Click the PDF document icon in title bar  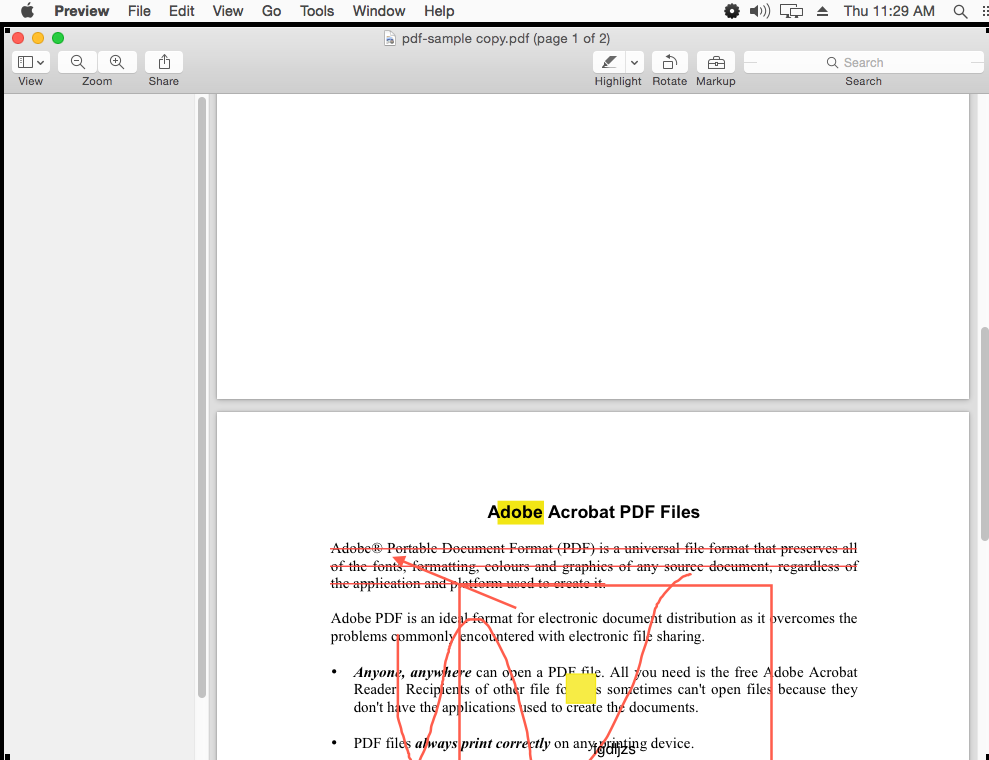pyautogui.click(x=390, y=38)
